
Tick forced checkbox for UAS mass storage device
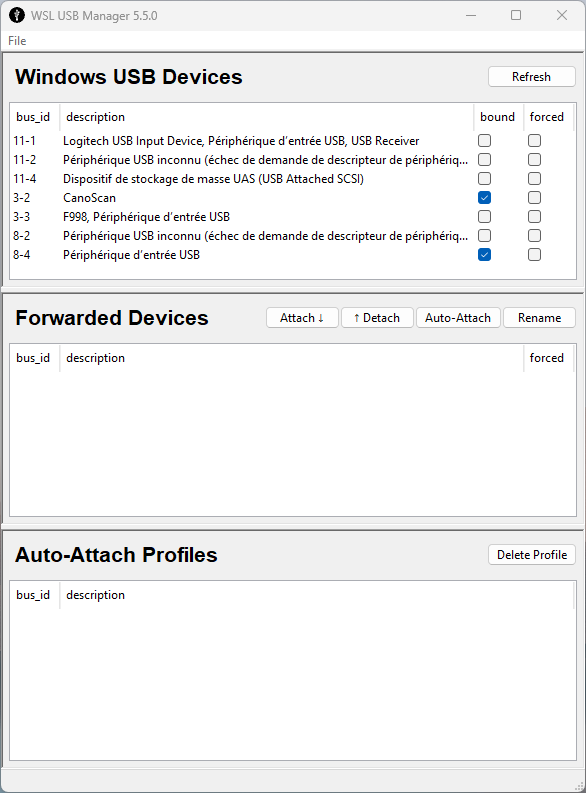(534, 179)
